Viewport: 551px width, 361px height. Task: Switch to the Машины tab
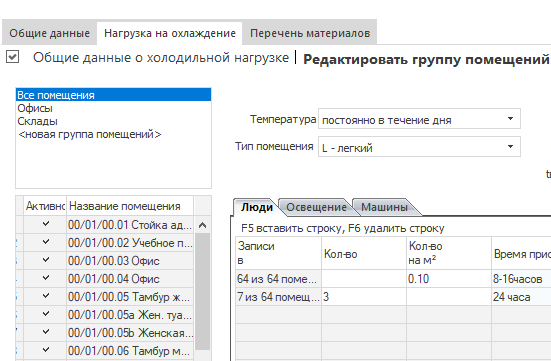tap(384, 207)
